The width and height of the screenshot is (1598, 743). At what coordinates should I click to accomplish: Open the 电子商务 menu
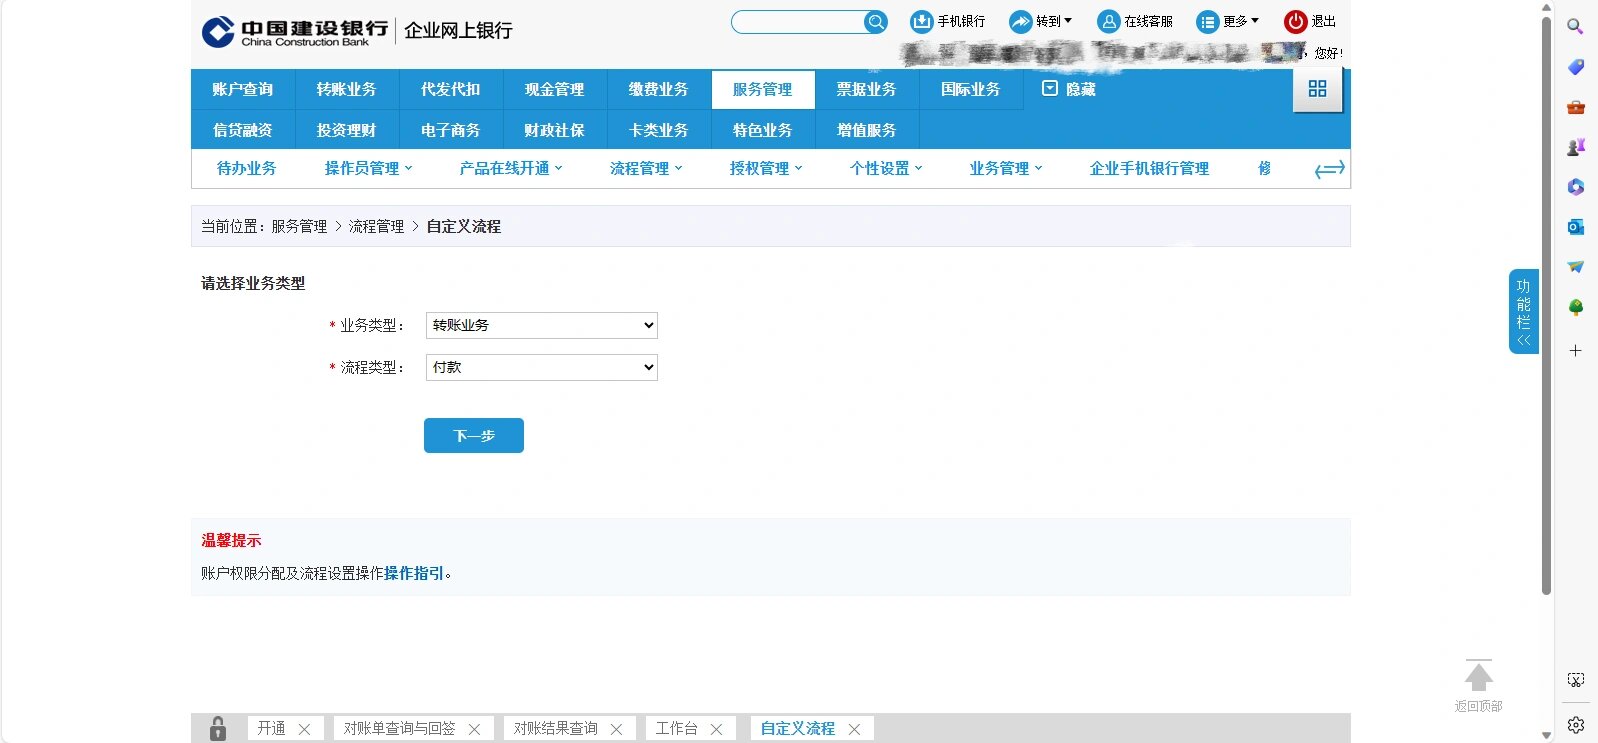[x=451, y=130]
